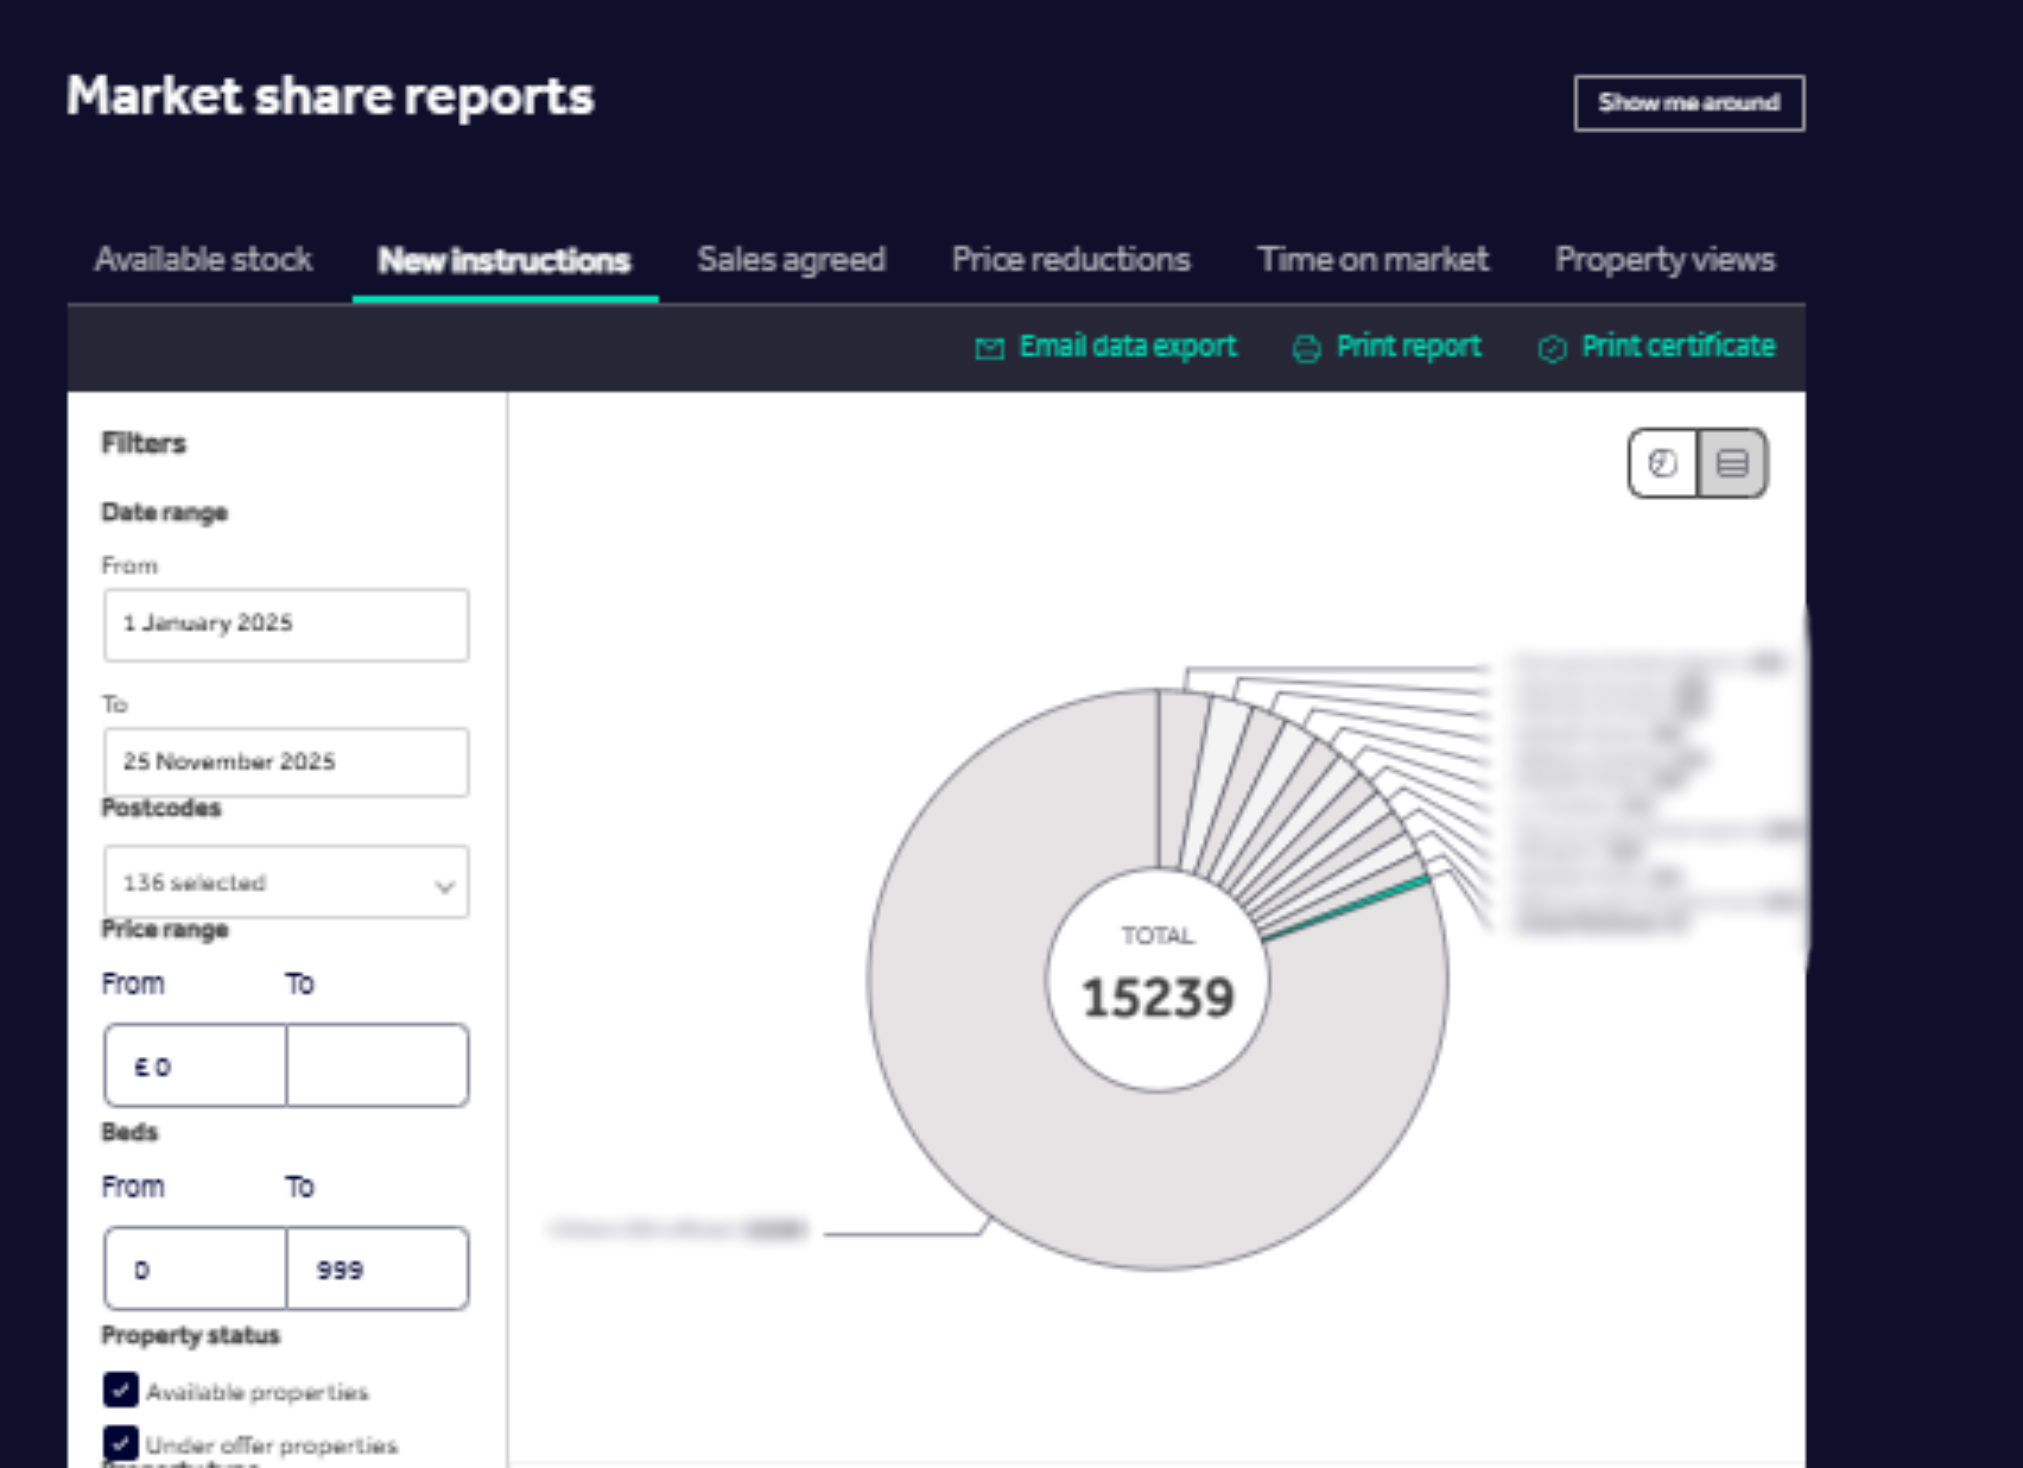
Task: Open the From date picker field
Action: pos(285,624)
